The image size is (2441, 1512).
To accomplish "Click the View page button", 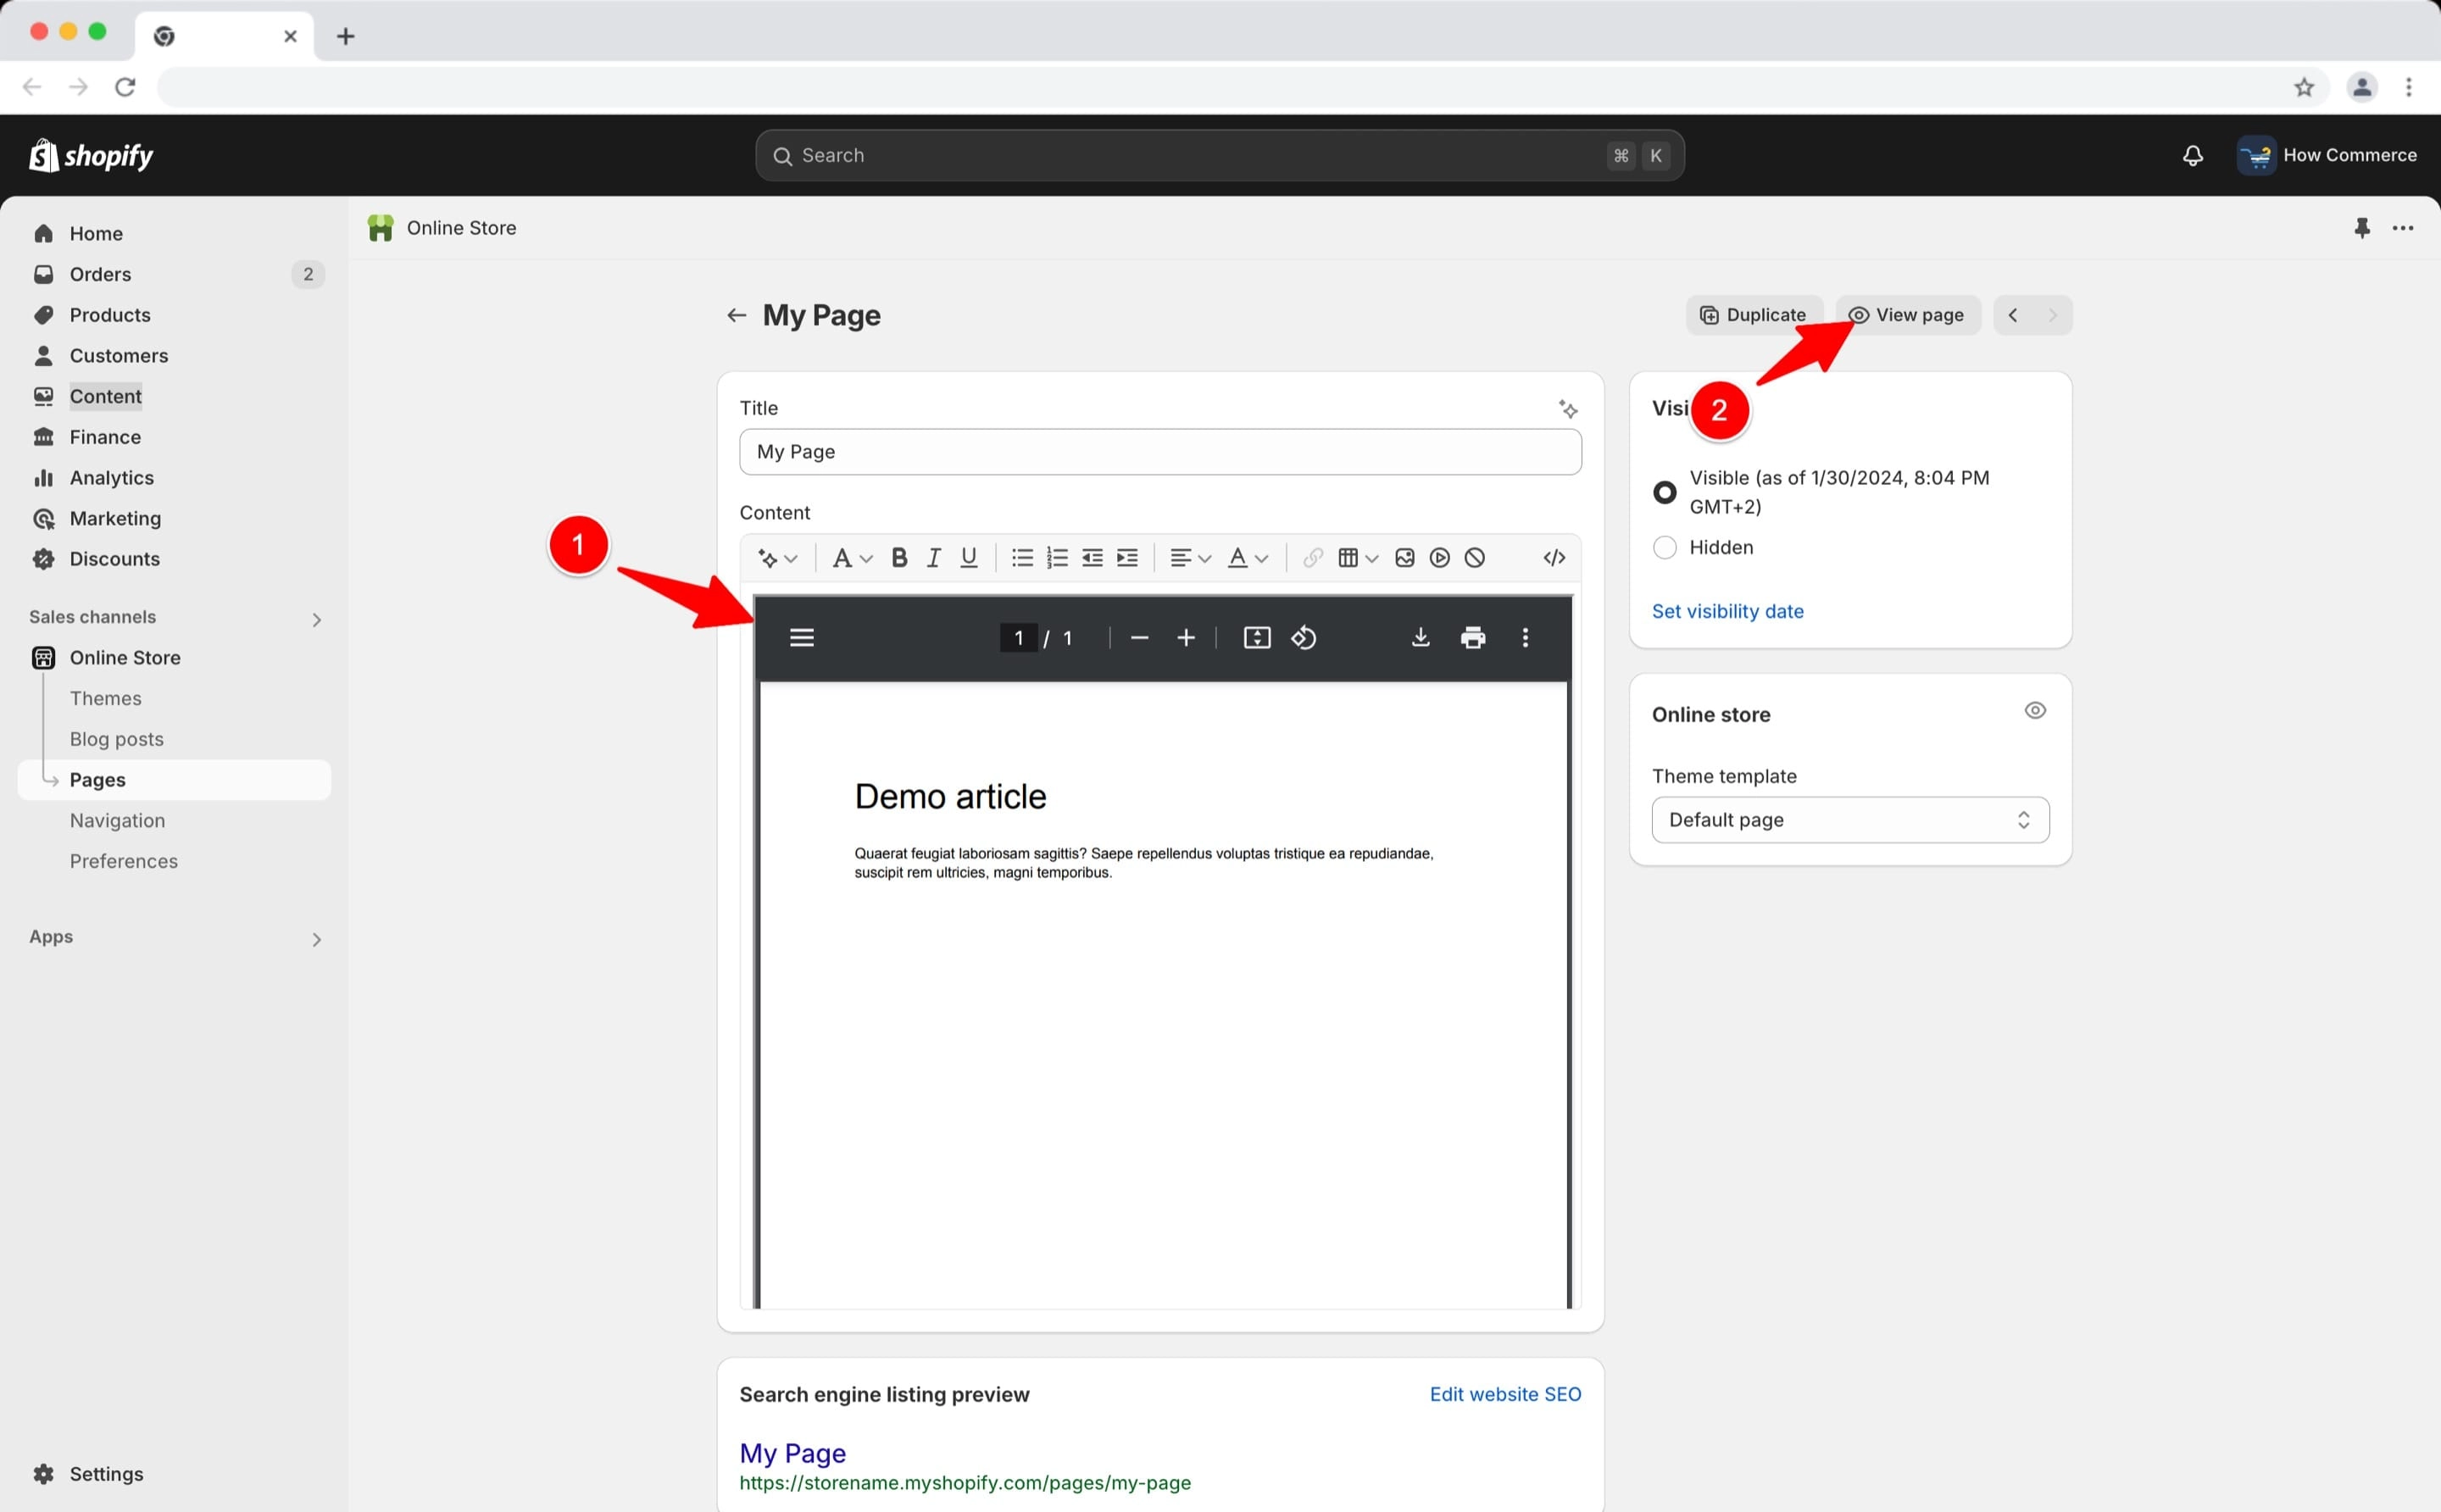I will (x=1907, y=316).
